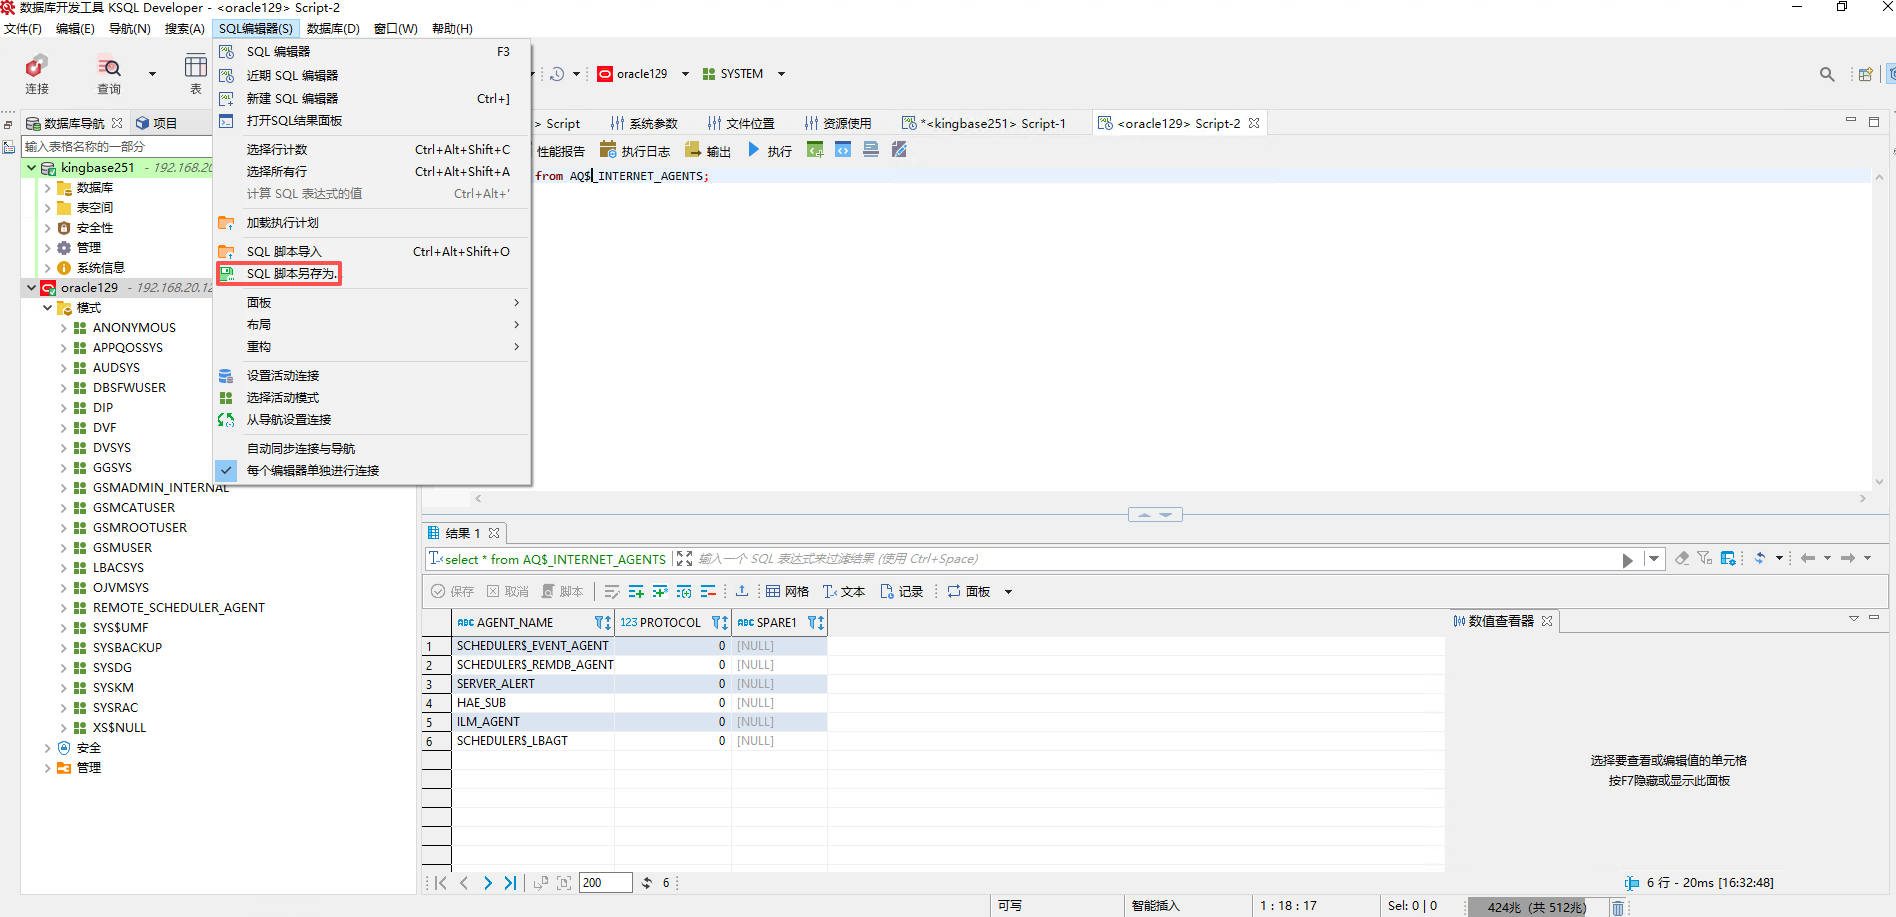Click the add row icon in results toolbar
Screen dimensions: 1896x917
(x=636, y=592)
